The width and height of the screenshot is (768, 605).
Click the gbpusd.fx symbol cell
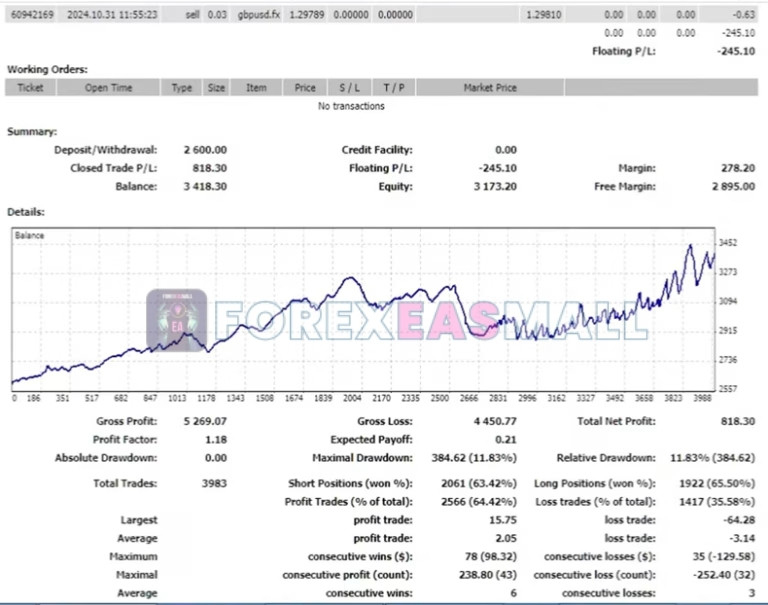pyautogui.click(x=259, y=15)
